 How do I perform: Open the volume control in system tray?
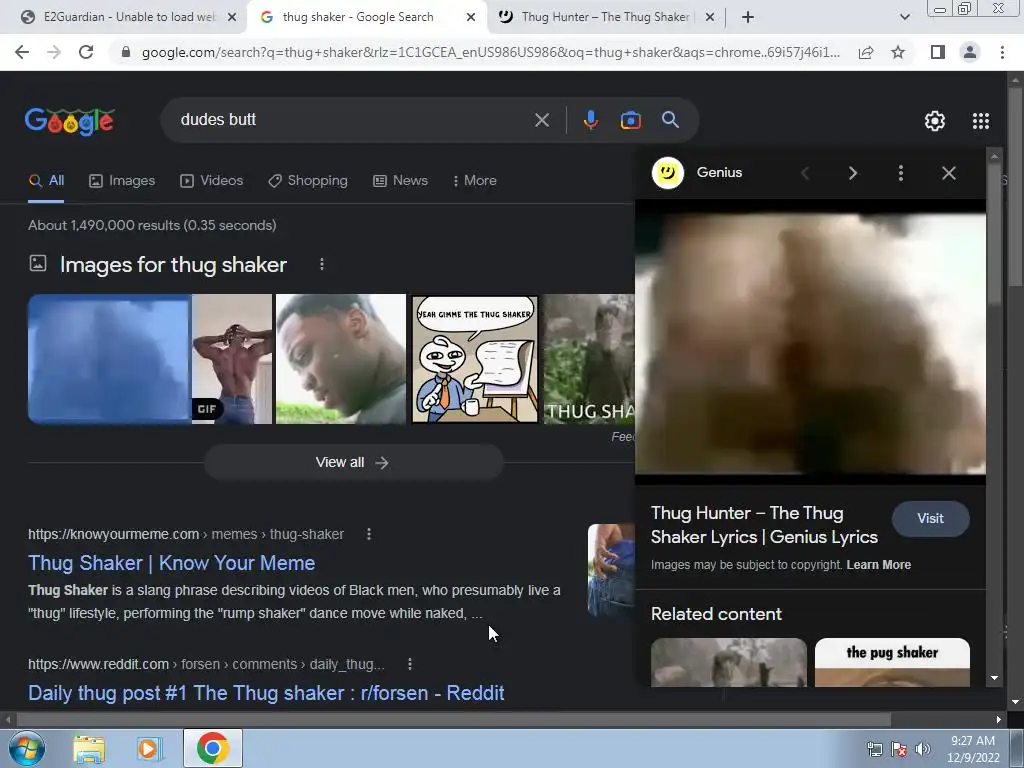coord(923,748)
